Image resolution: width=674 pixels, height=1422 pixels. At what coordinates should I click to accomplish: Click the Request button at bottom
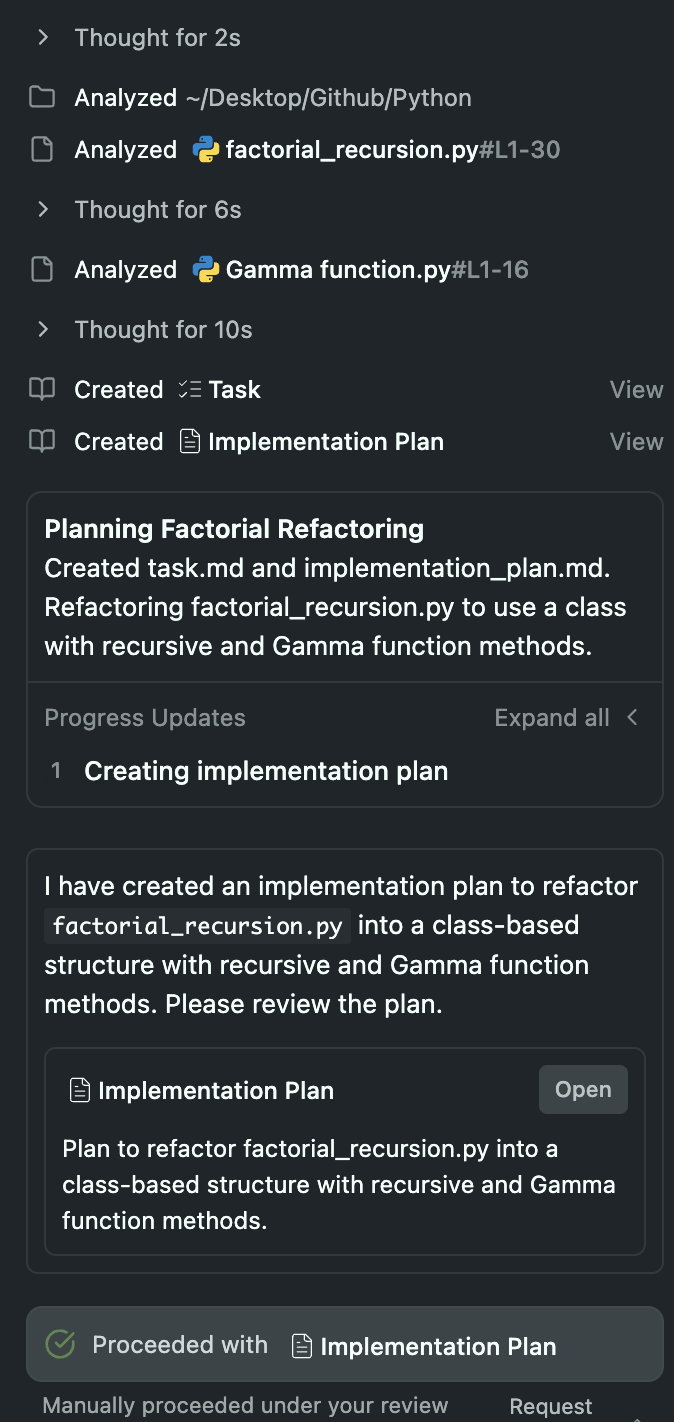click(551, 1406)
